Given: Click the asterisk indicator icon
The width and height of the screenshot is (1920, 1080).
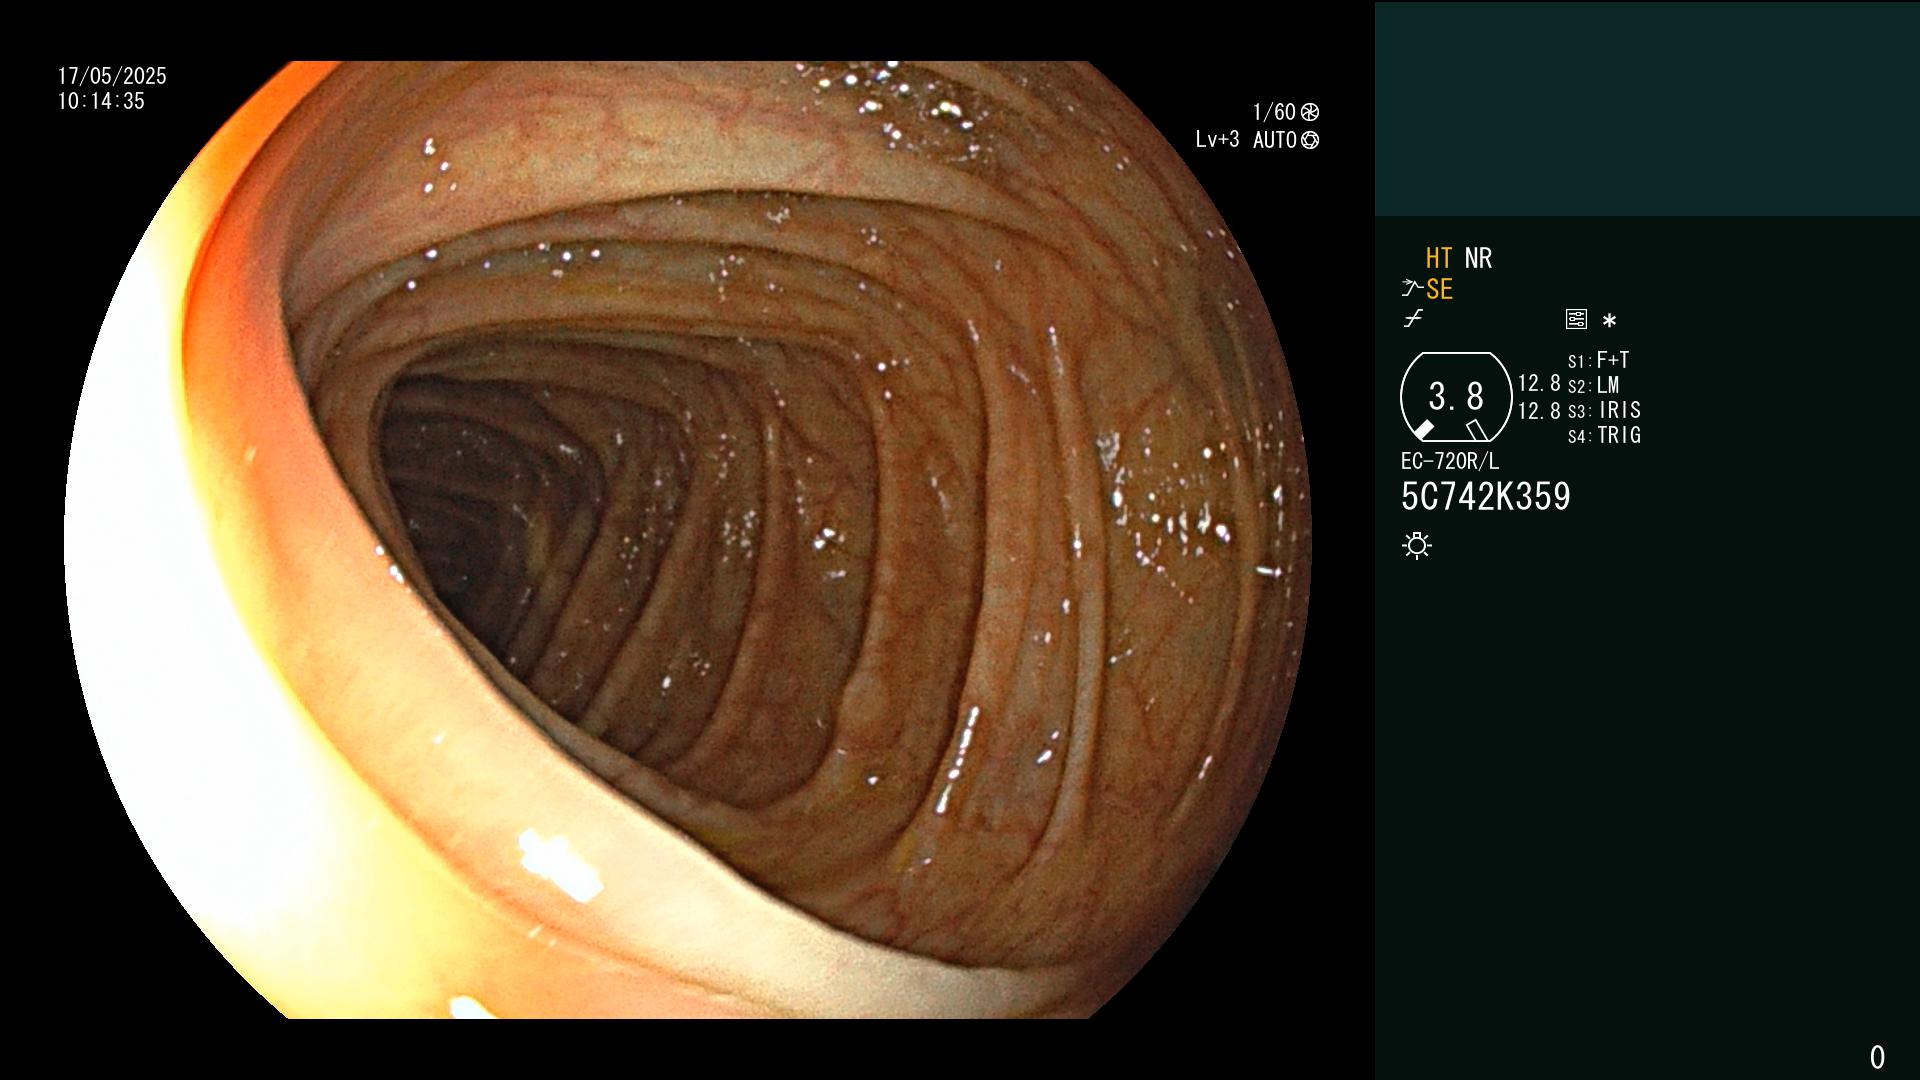Looking at the screenshot, I should [1609, 320].
